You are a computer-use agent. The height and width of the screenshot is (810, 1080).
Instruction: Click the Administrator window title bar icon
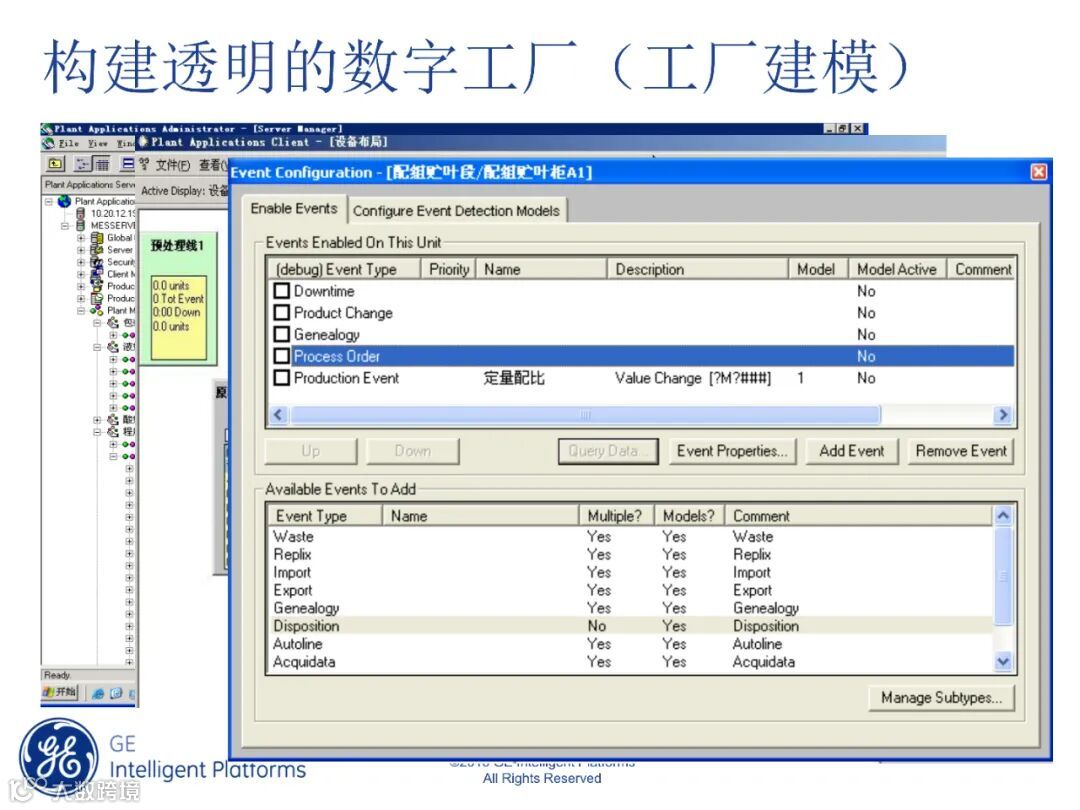click(x=47, y=129)
